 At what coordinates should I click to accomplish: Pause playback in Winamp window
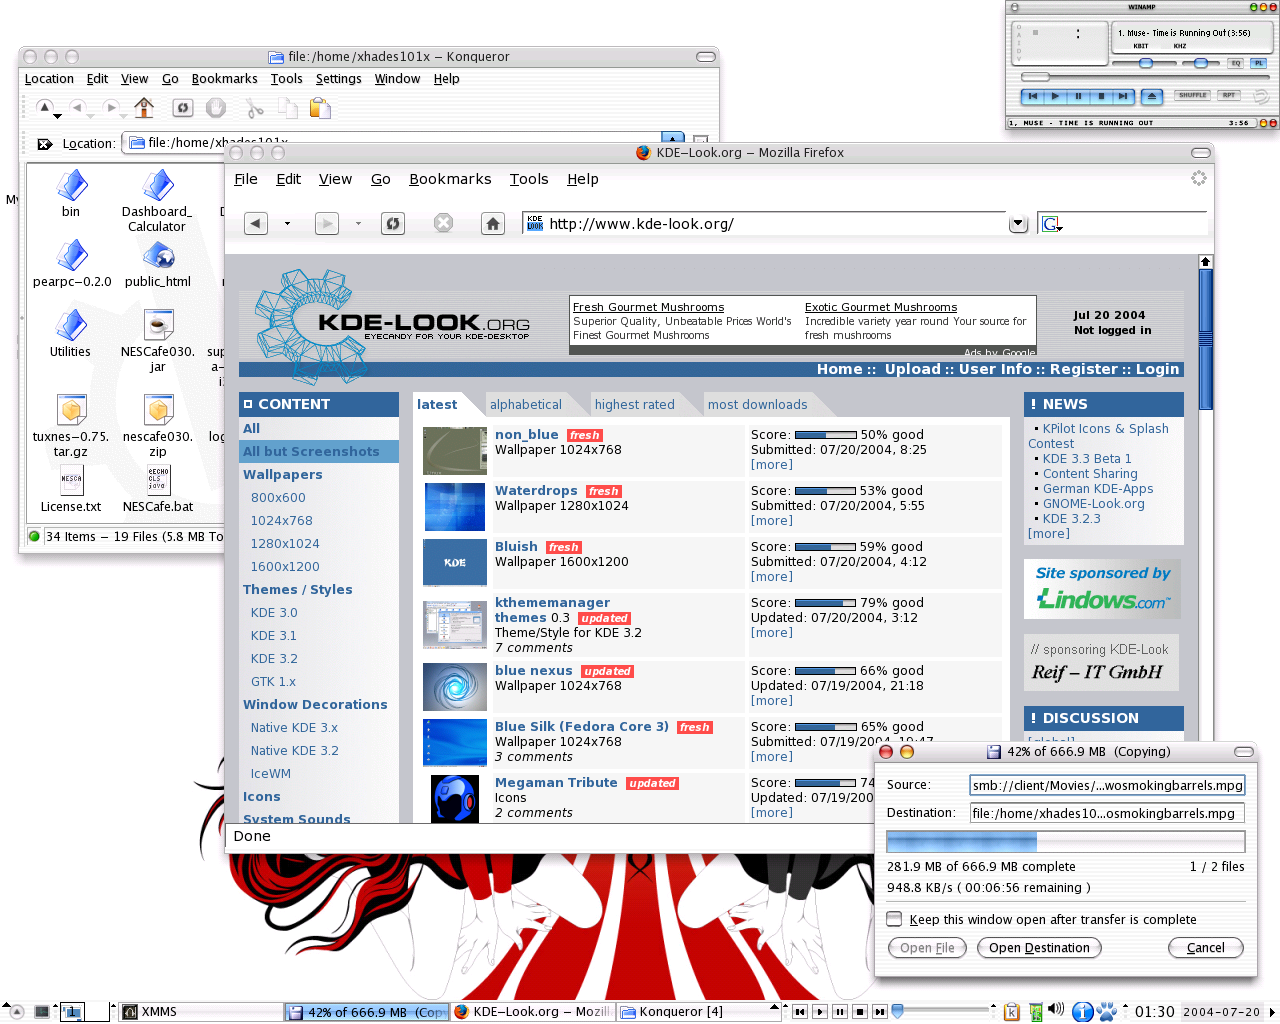point(1078,97)
